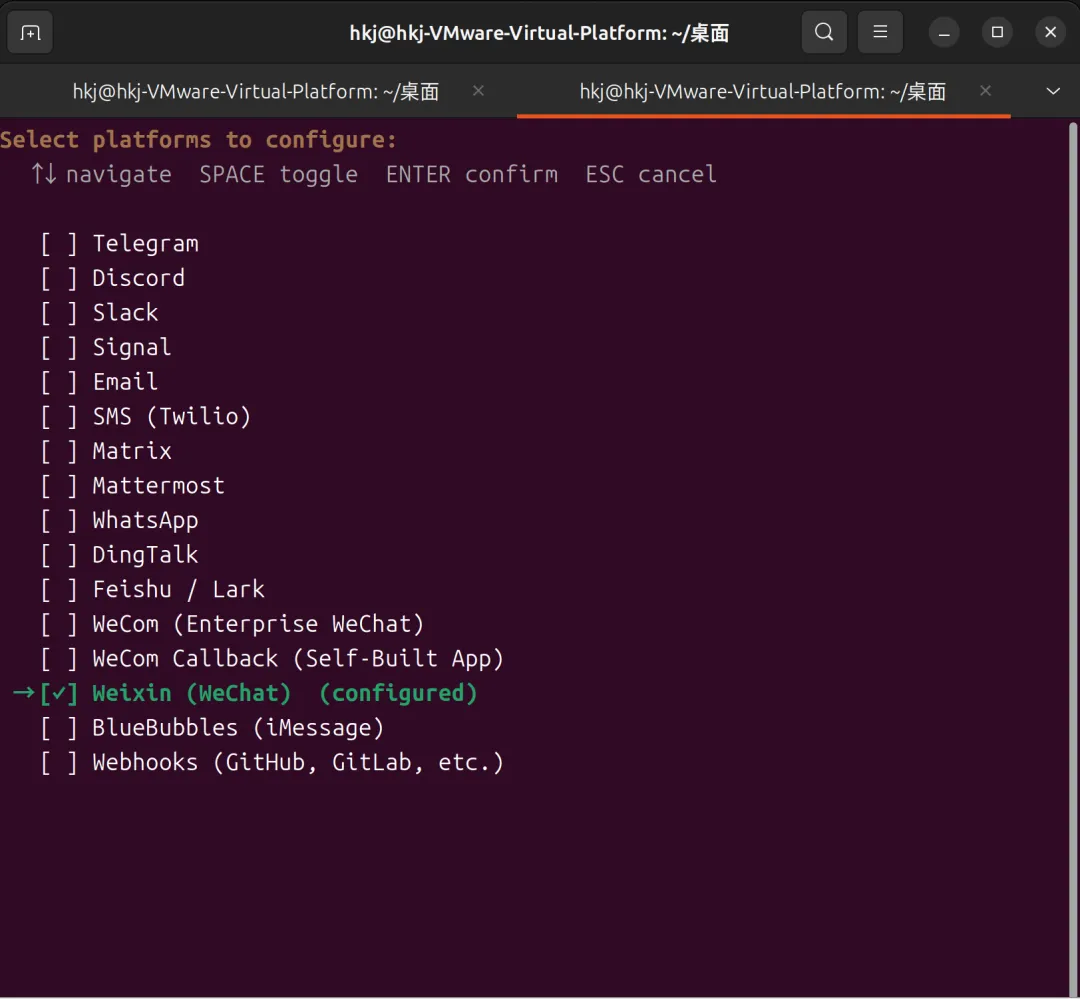
Task: Click the WhatsApp label text
Action: pyautogui.click(x=145, y=520)
